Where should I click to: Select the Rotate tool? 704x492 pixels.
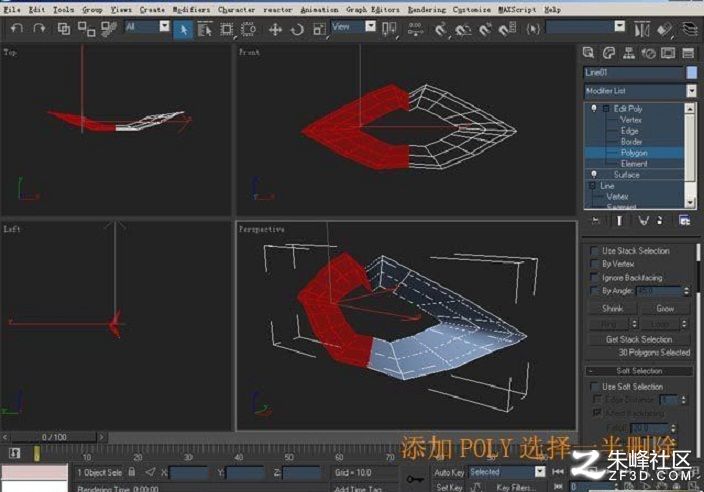[297, 30]
